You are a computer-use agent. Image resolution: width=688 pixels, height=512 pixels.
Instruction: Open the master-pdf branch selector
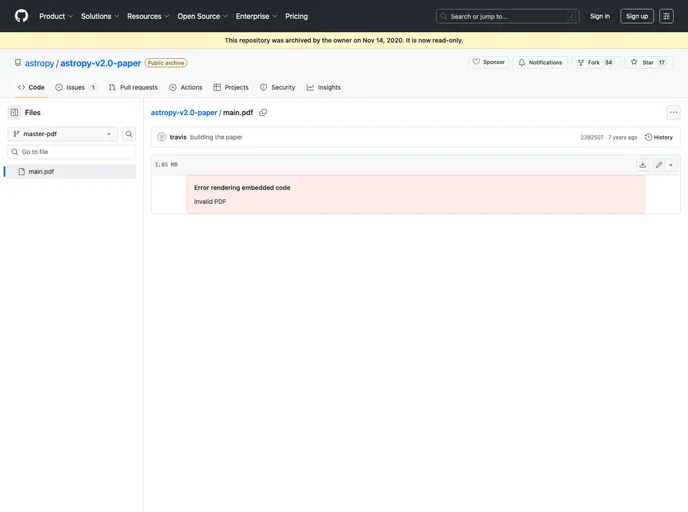[x=62, y=134]
